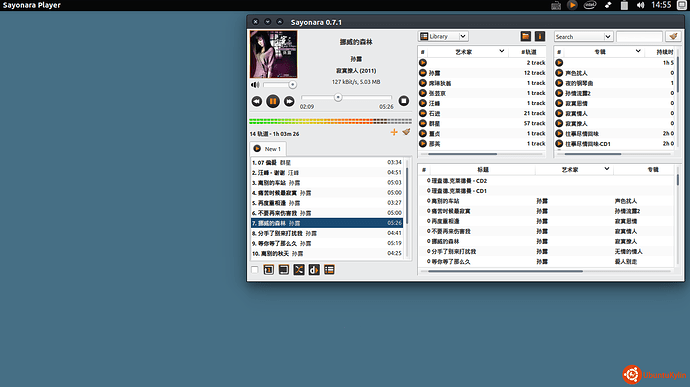Toggle the list-style button at playlist bottom
The image size is (690, 387).
329,269
